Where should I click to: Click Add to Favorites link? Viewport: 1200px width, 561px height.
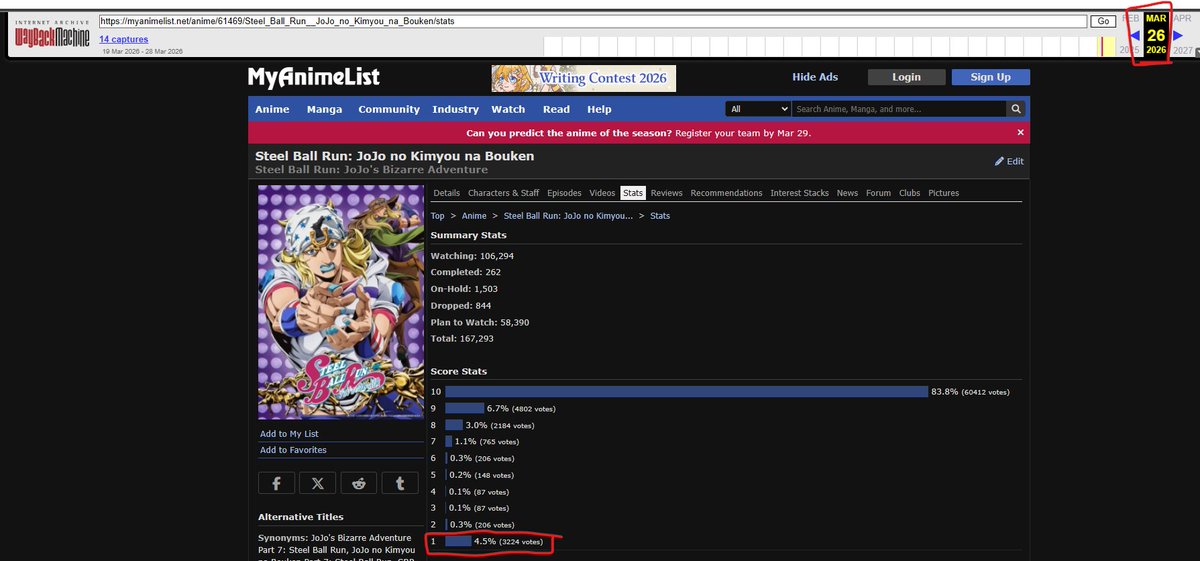293,450
